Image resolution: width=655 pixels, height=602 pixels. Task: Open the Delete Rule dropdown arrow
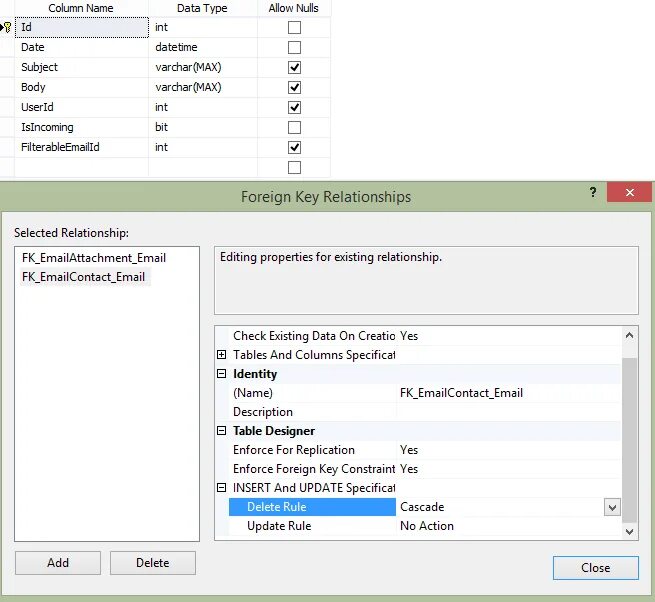612,508
